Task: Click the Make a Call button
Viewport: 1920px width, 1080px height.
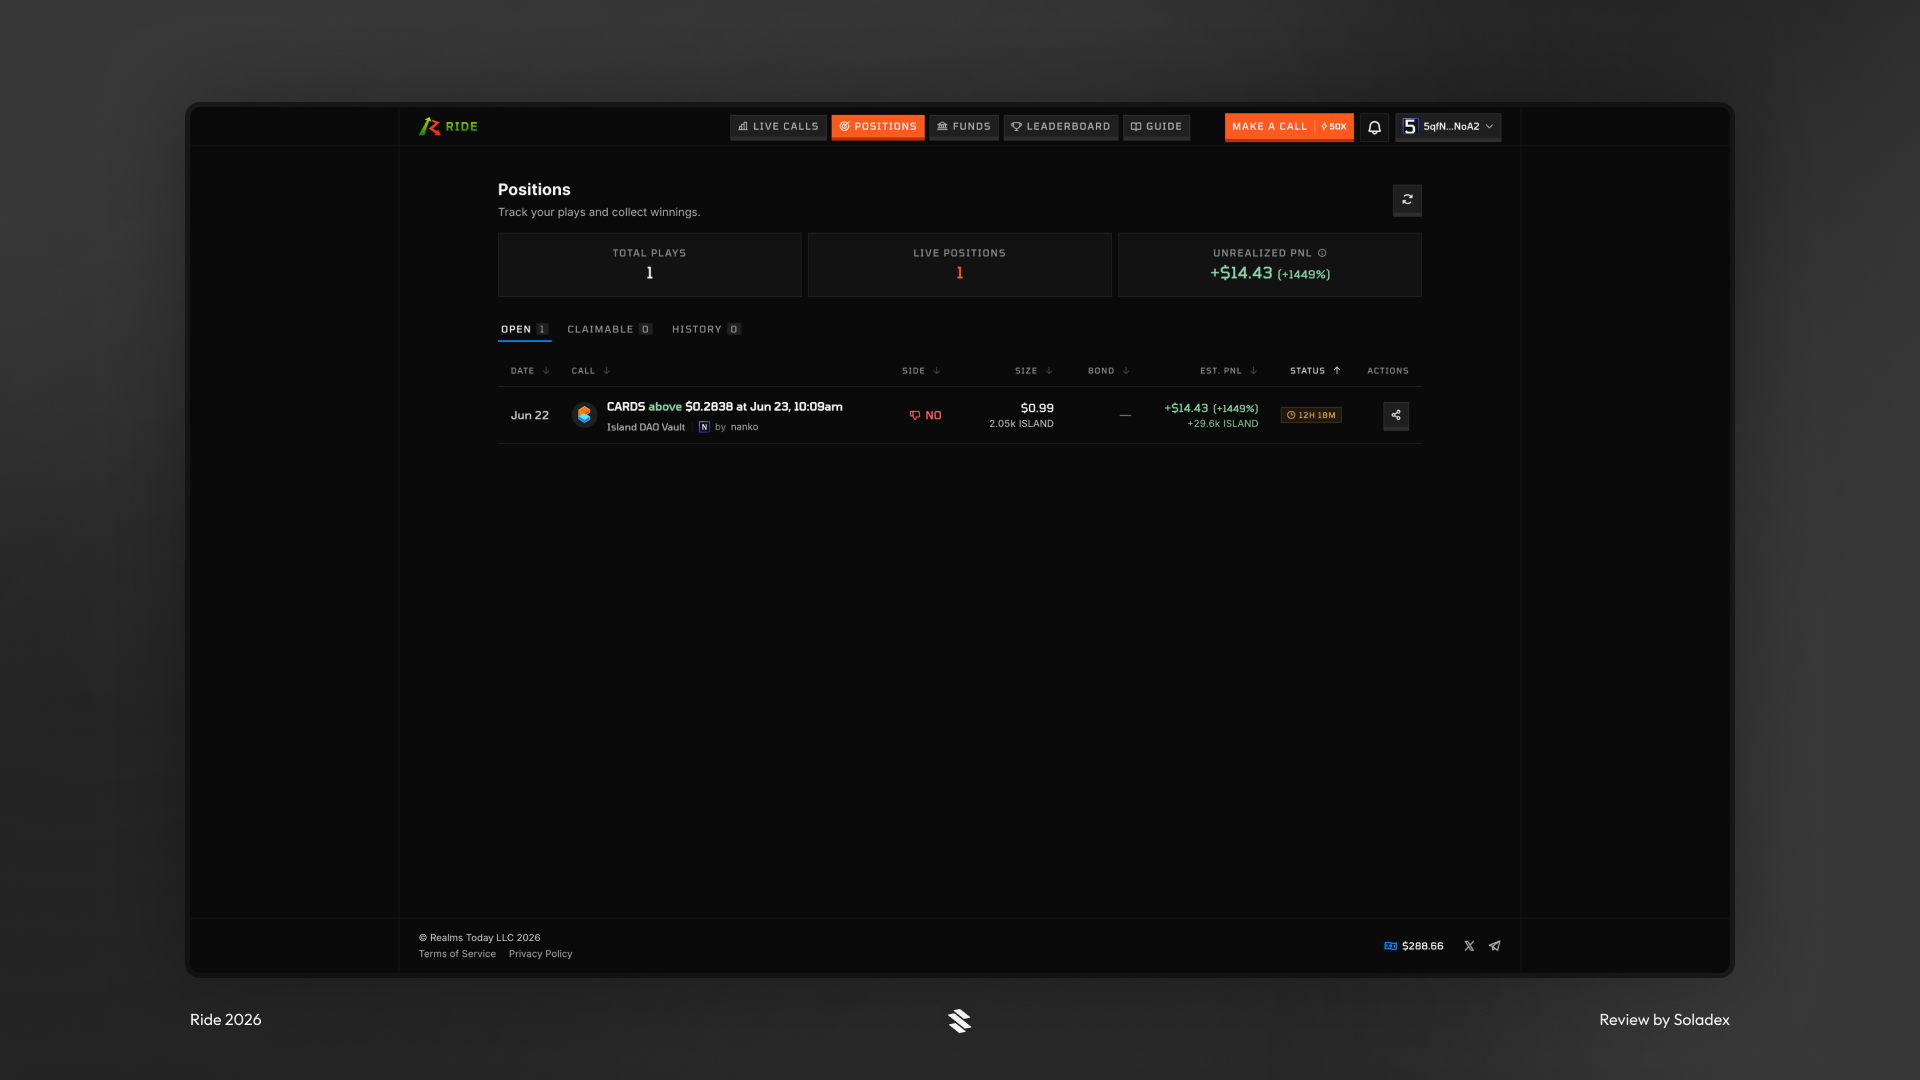Action: pyautogui.click(x=1289, y=127)
